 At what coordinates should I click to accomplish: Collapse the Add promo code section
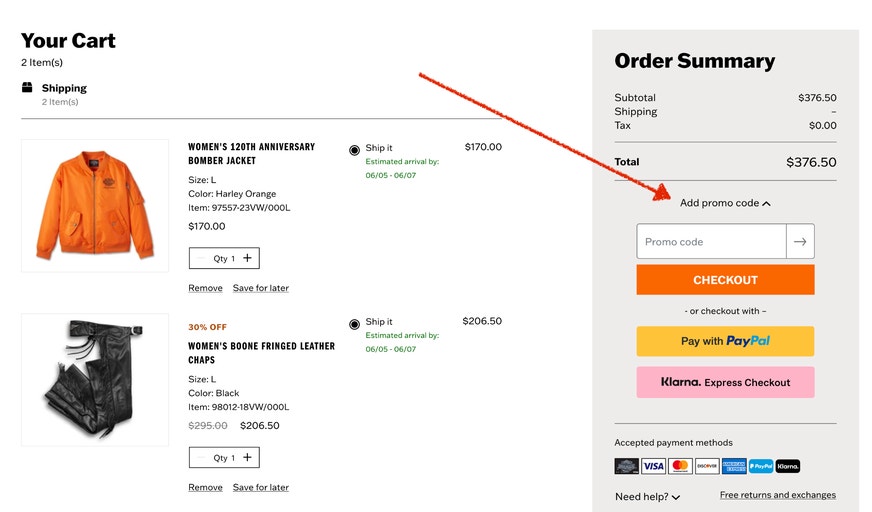(x=725, y=203)
